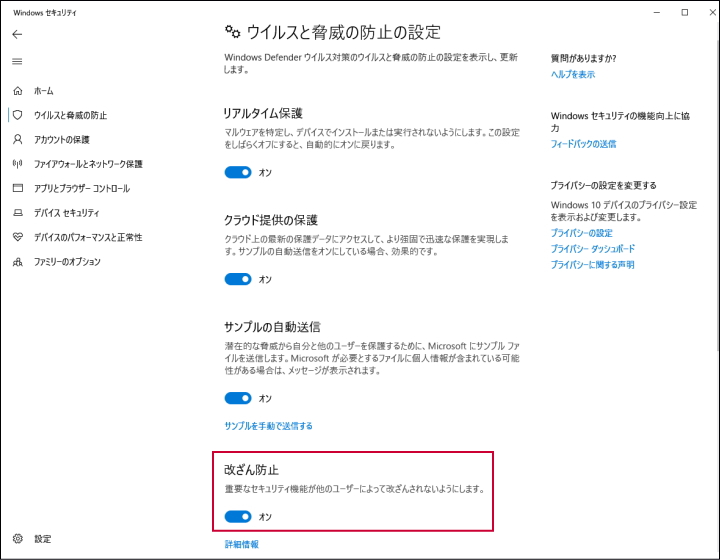Open アプリとブラウザー コントロール window icon
The image size is (720, 560).
click(x=17, y=189)
